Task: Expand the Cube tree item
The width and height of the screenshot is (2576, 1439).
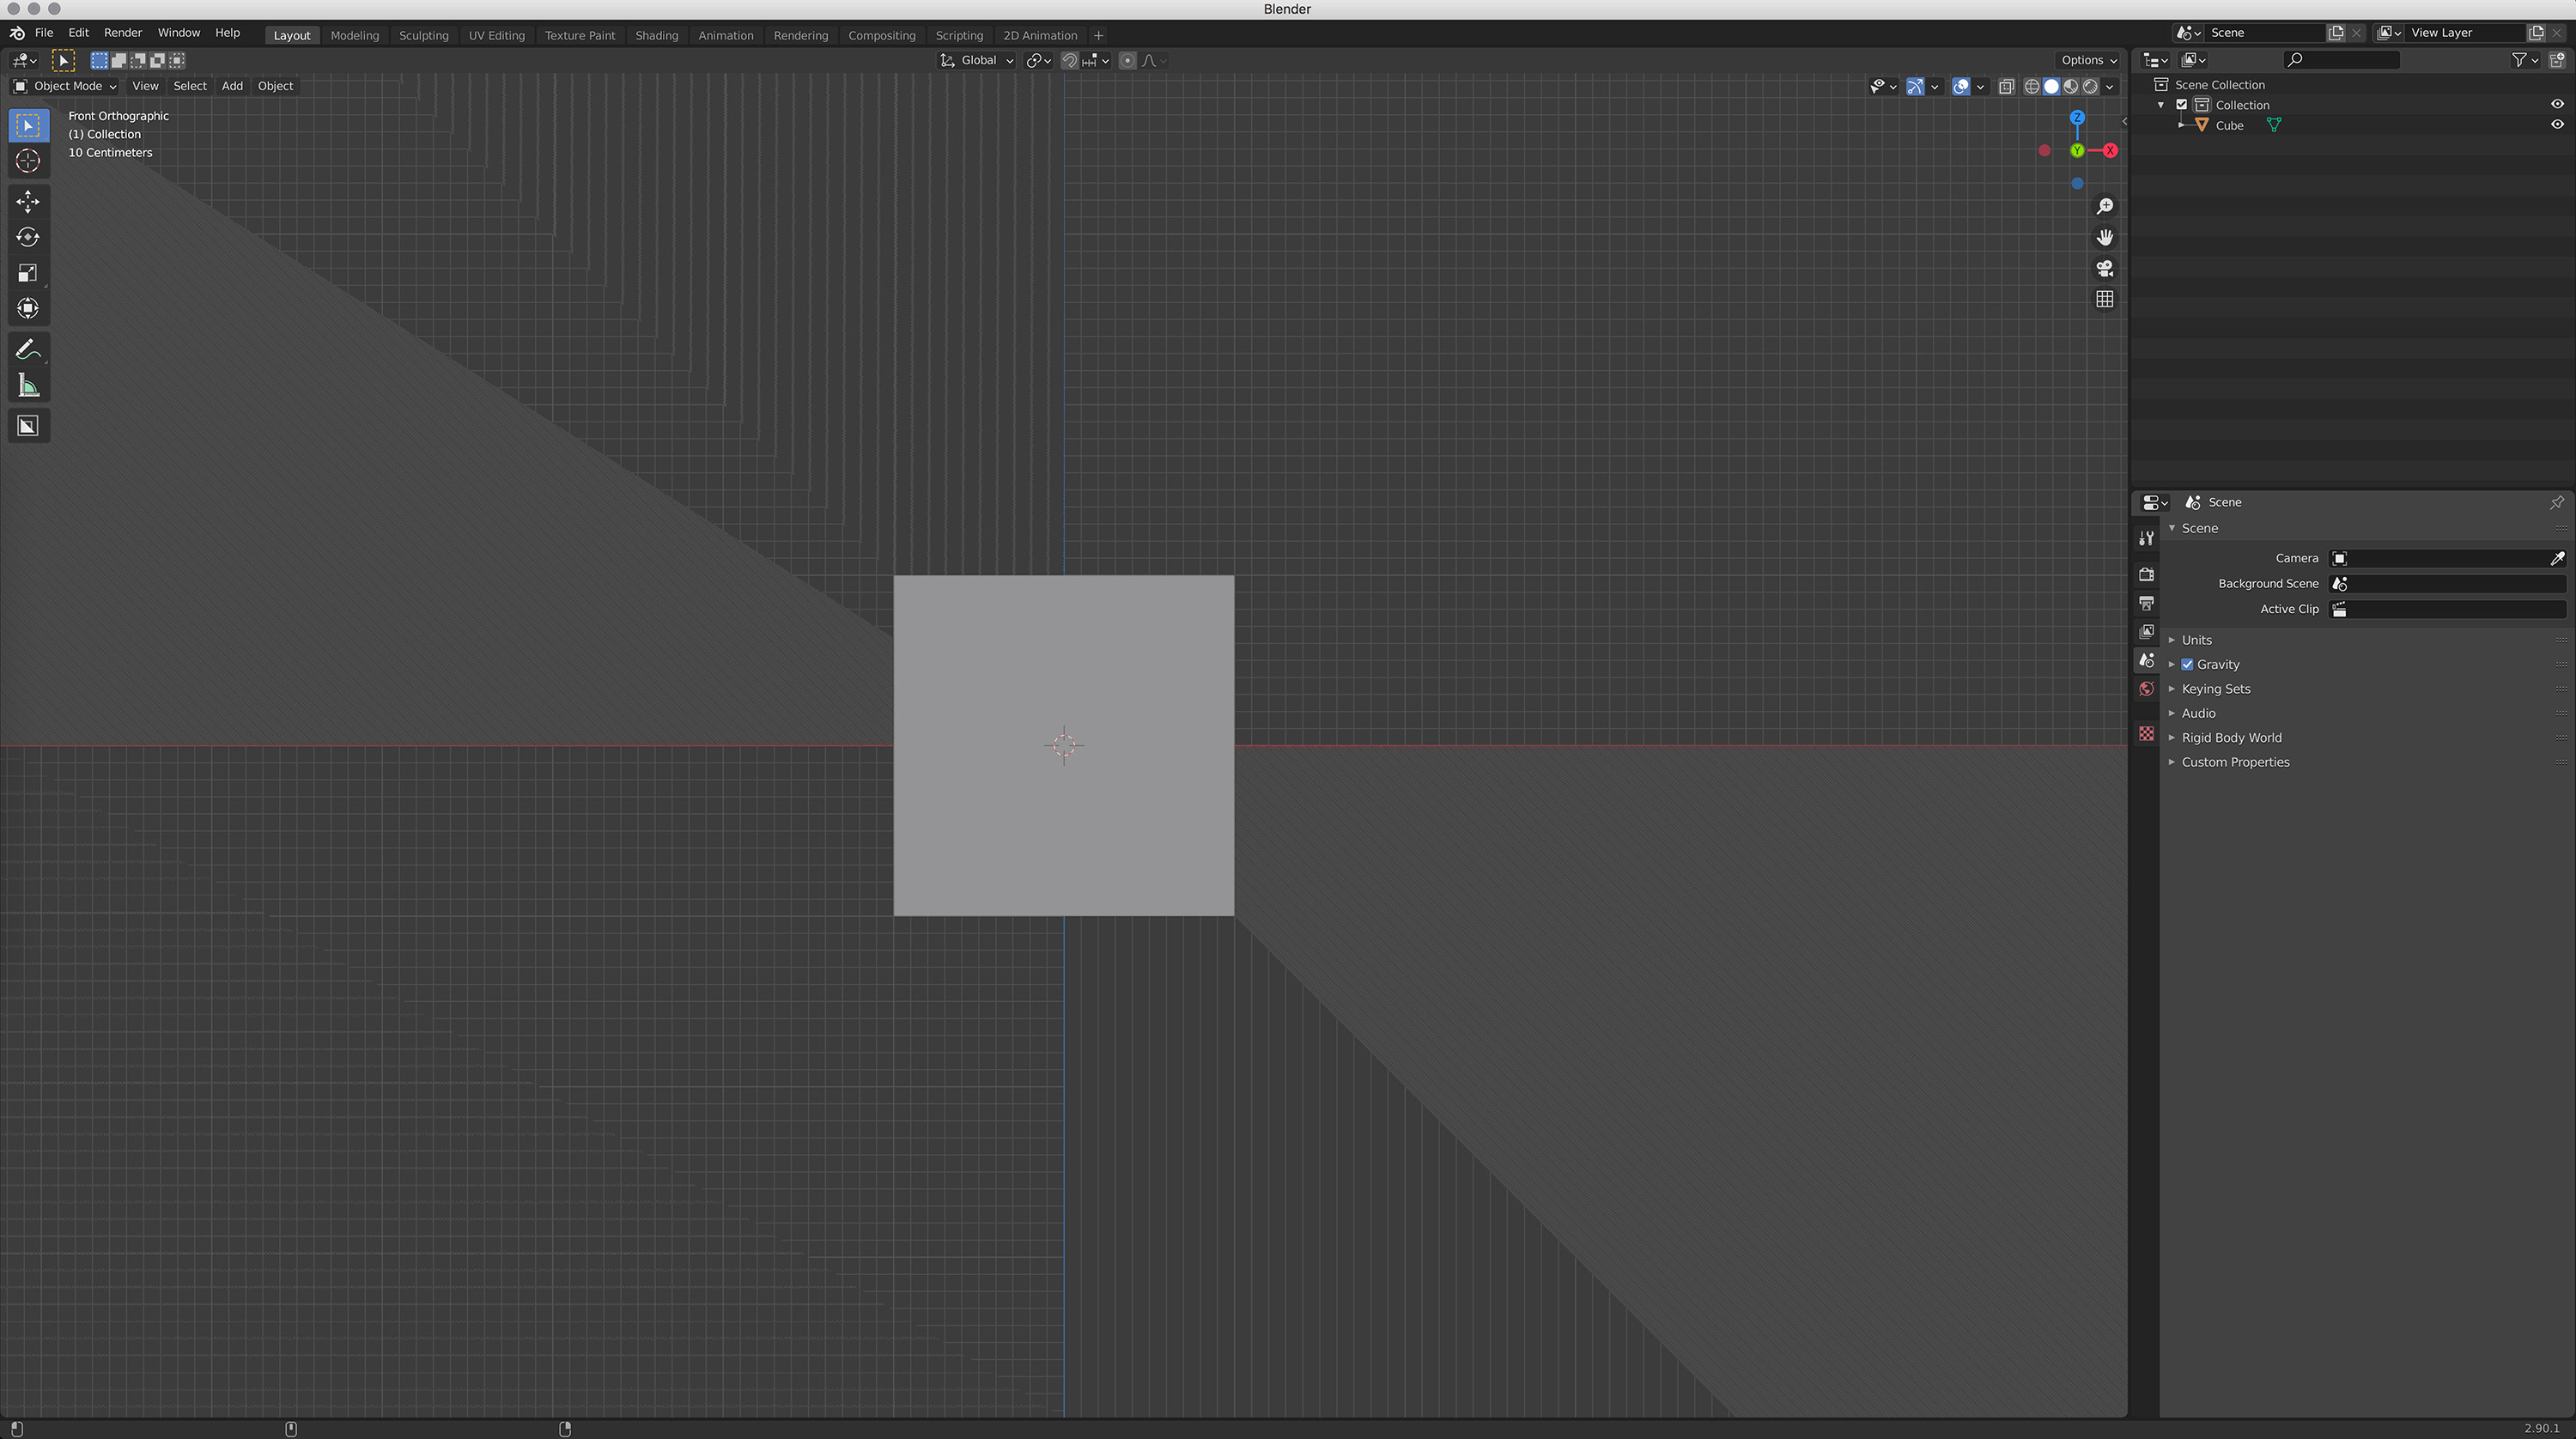Action: click(x=2181, y=125)
